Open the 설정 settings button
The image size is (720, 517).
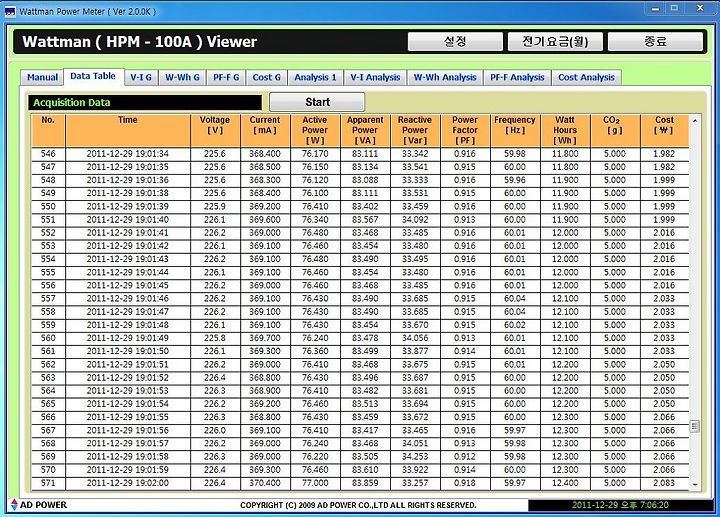point(455,42)
